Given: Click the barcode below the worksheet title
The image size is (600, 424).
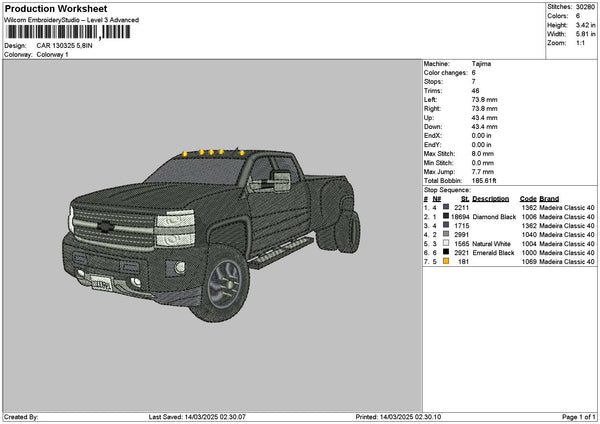Looking at the screenshot, I should click(68, 32).
